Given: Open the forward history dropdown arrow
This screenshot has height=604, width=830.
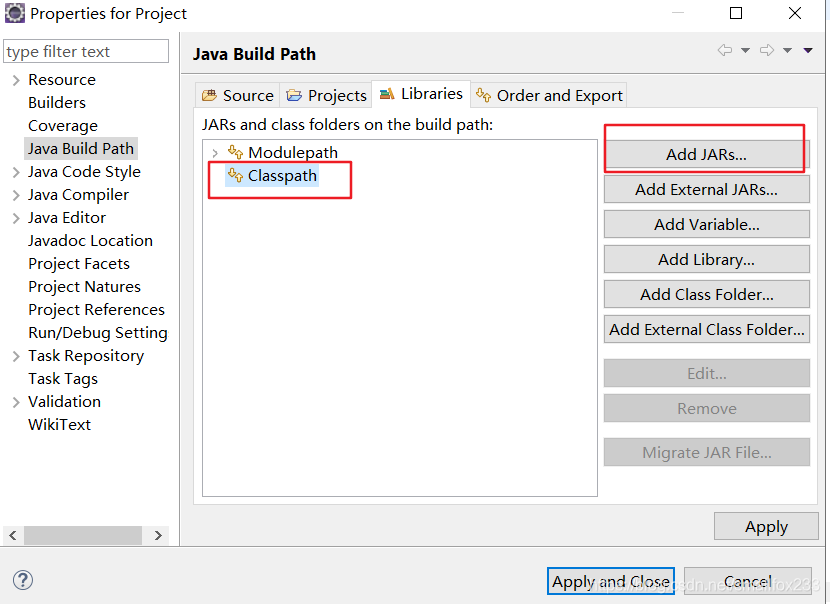Looking at the screenshot, I should 787,50.
